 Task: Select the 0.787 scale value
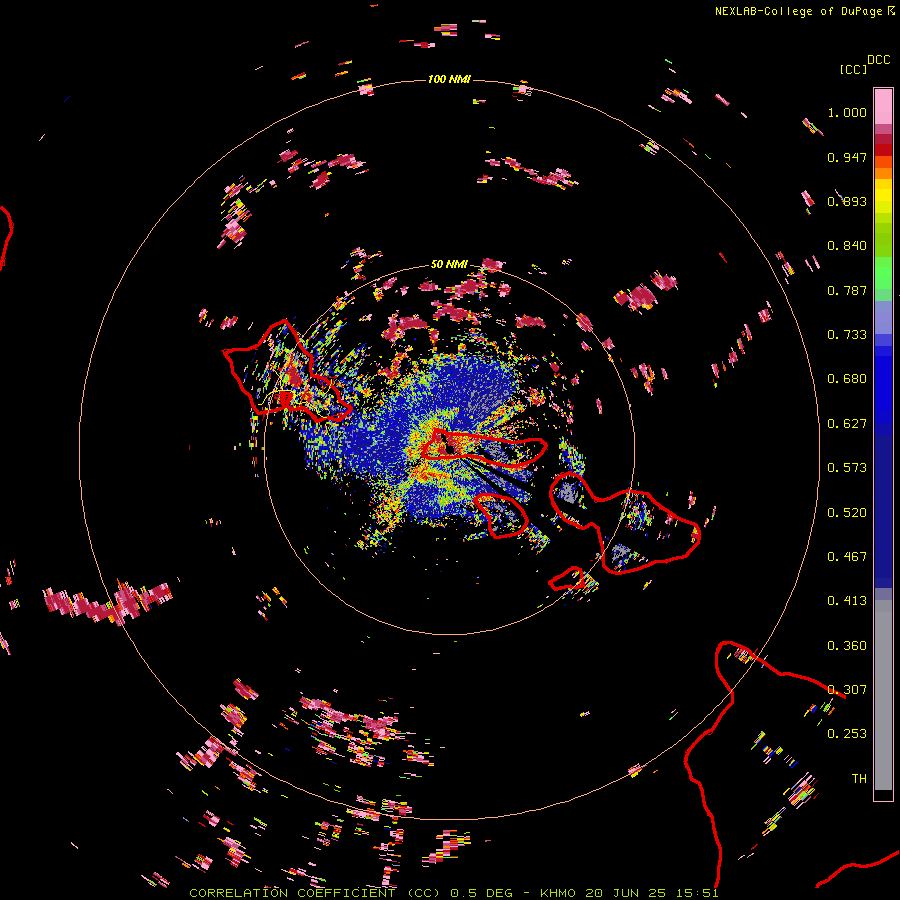[x=847, y=290]
